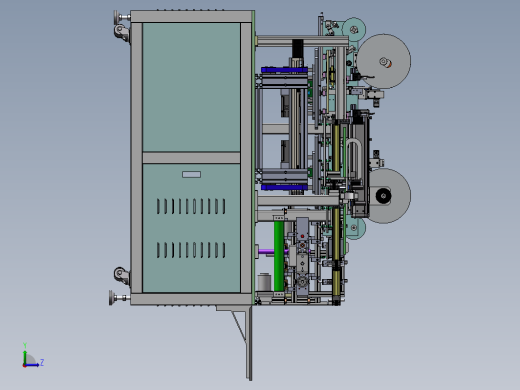Select the lower blue plate
The height and width of the screenshot is (390, 520).
(284, 188)
